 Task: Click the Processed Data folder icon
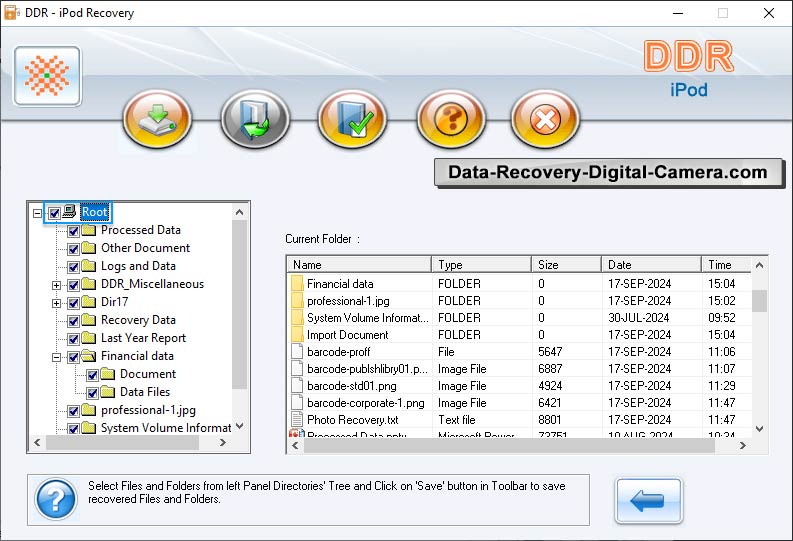pos(89,230)
